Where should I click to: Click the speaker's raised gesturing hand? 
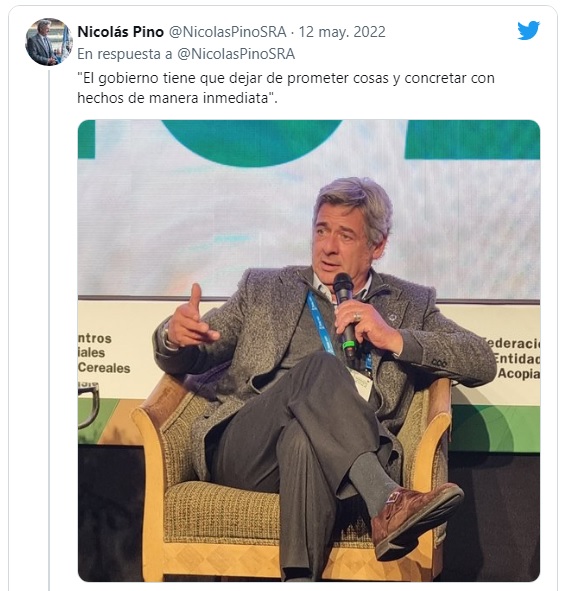point(191,321)
